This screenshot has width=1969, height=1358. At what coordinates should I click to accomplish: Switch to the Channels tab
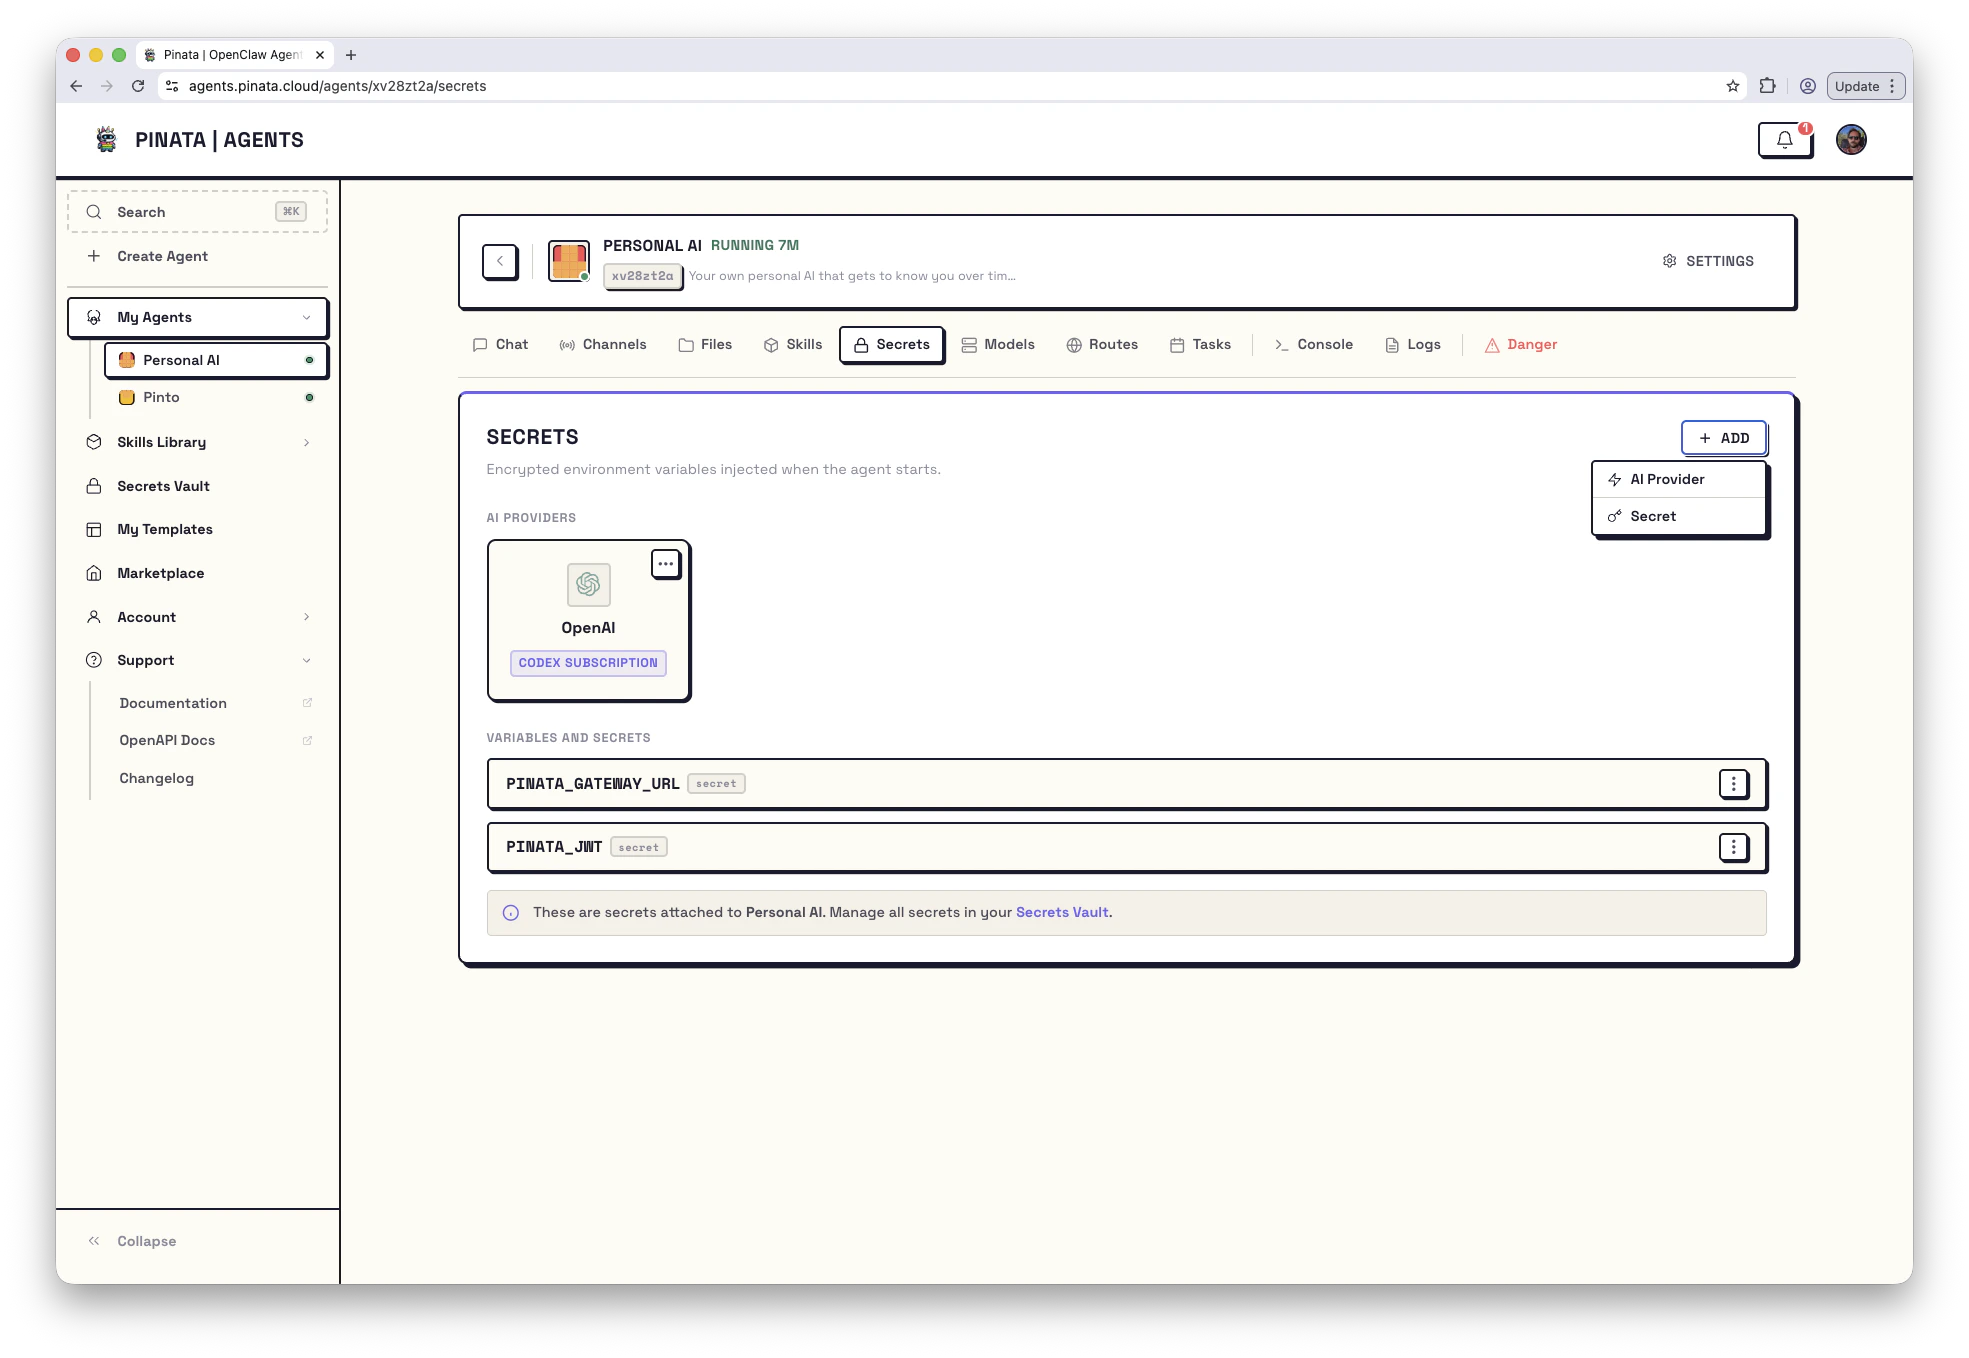coord(603,344)
